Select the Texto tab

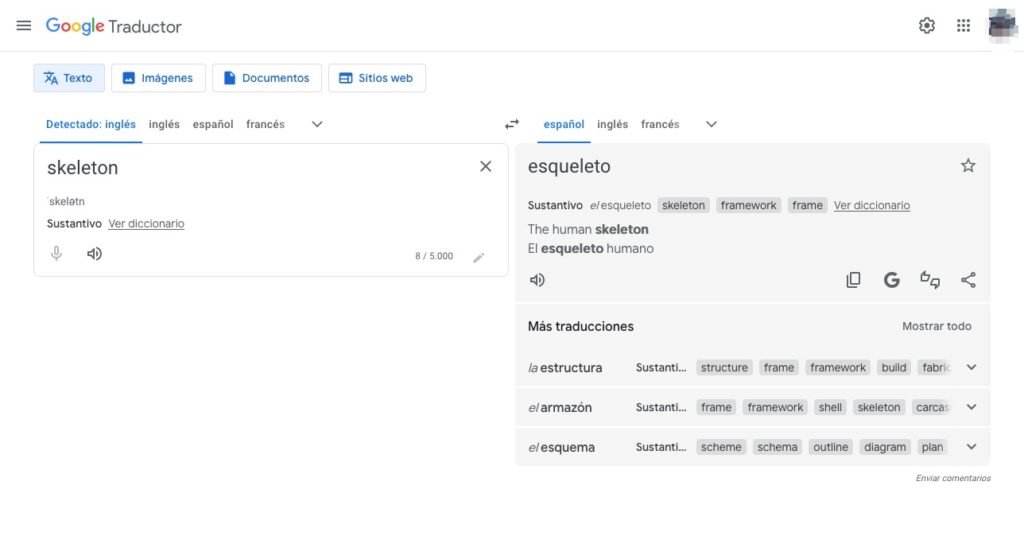69,78
